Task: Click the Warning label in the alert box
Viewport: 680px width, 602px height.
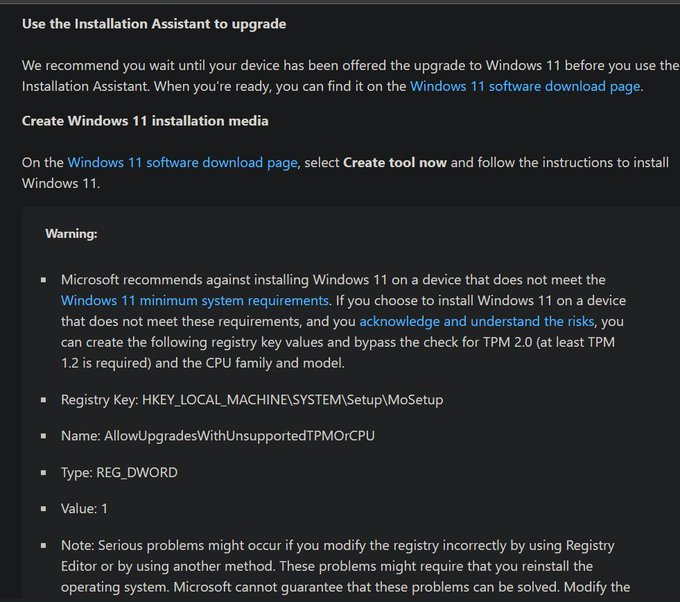Action: click(x=71, y=234)
